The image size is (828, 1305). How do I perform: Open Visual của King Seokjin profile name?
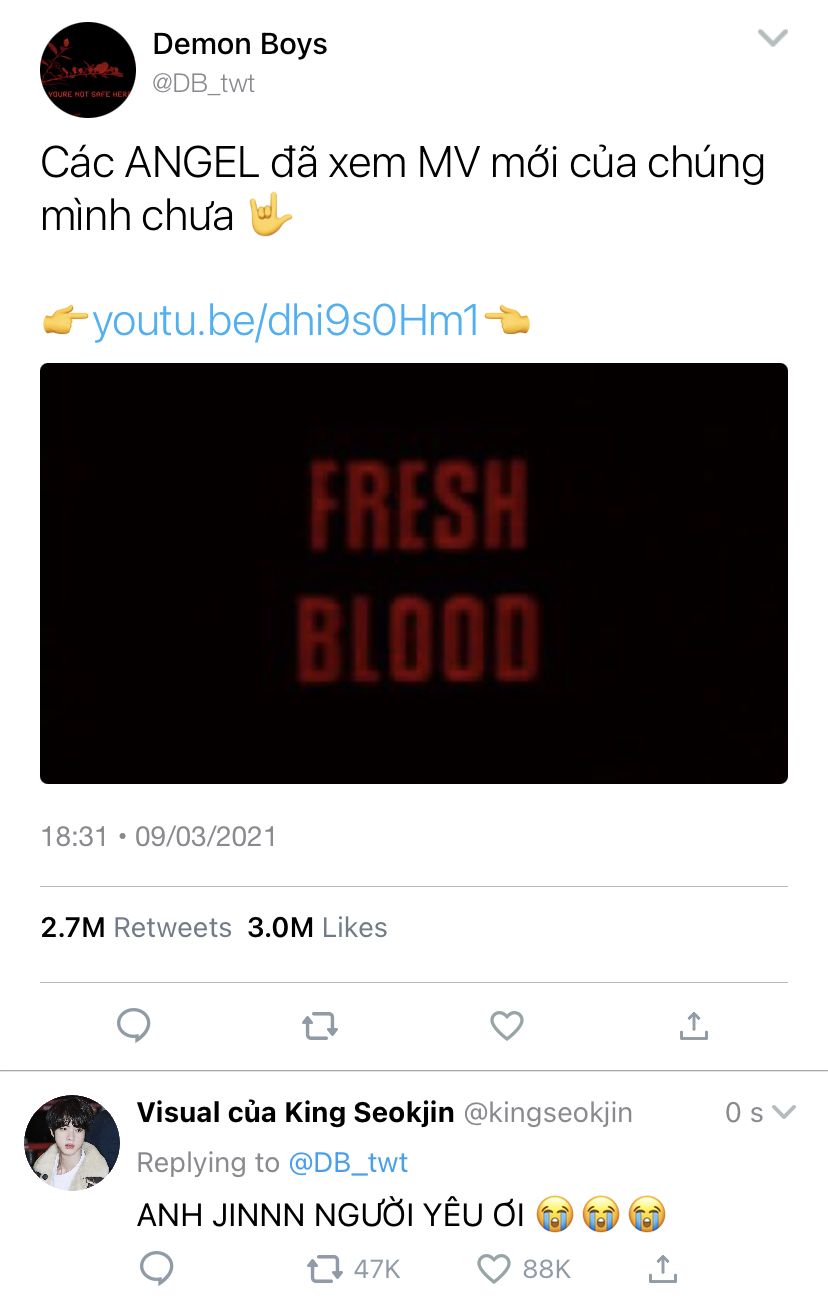pos(295,1112)
